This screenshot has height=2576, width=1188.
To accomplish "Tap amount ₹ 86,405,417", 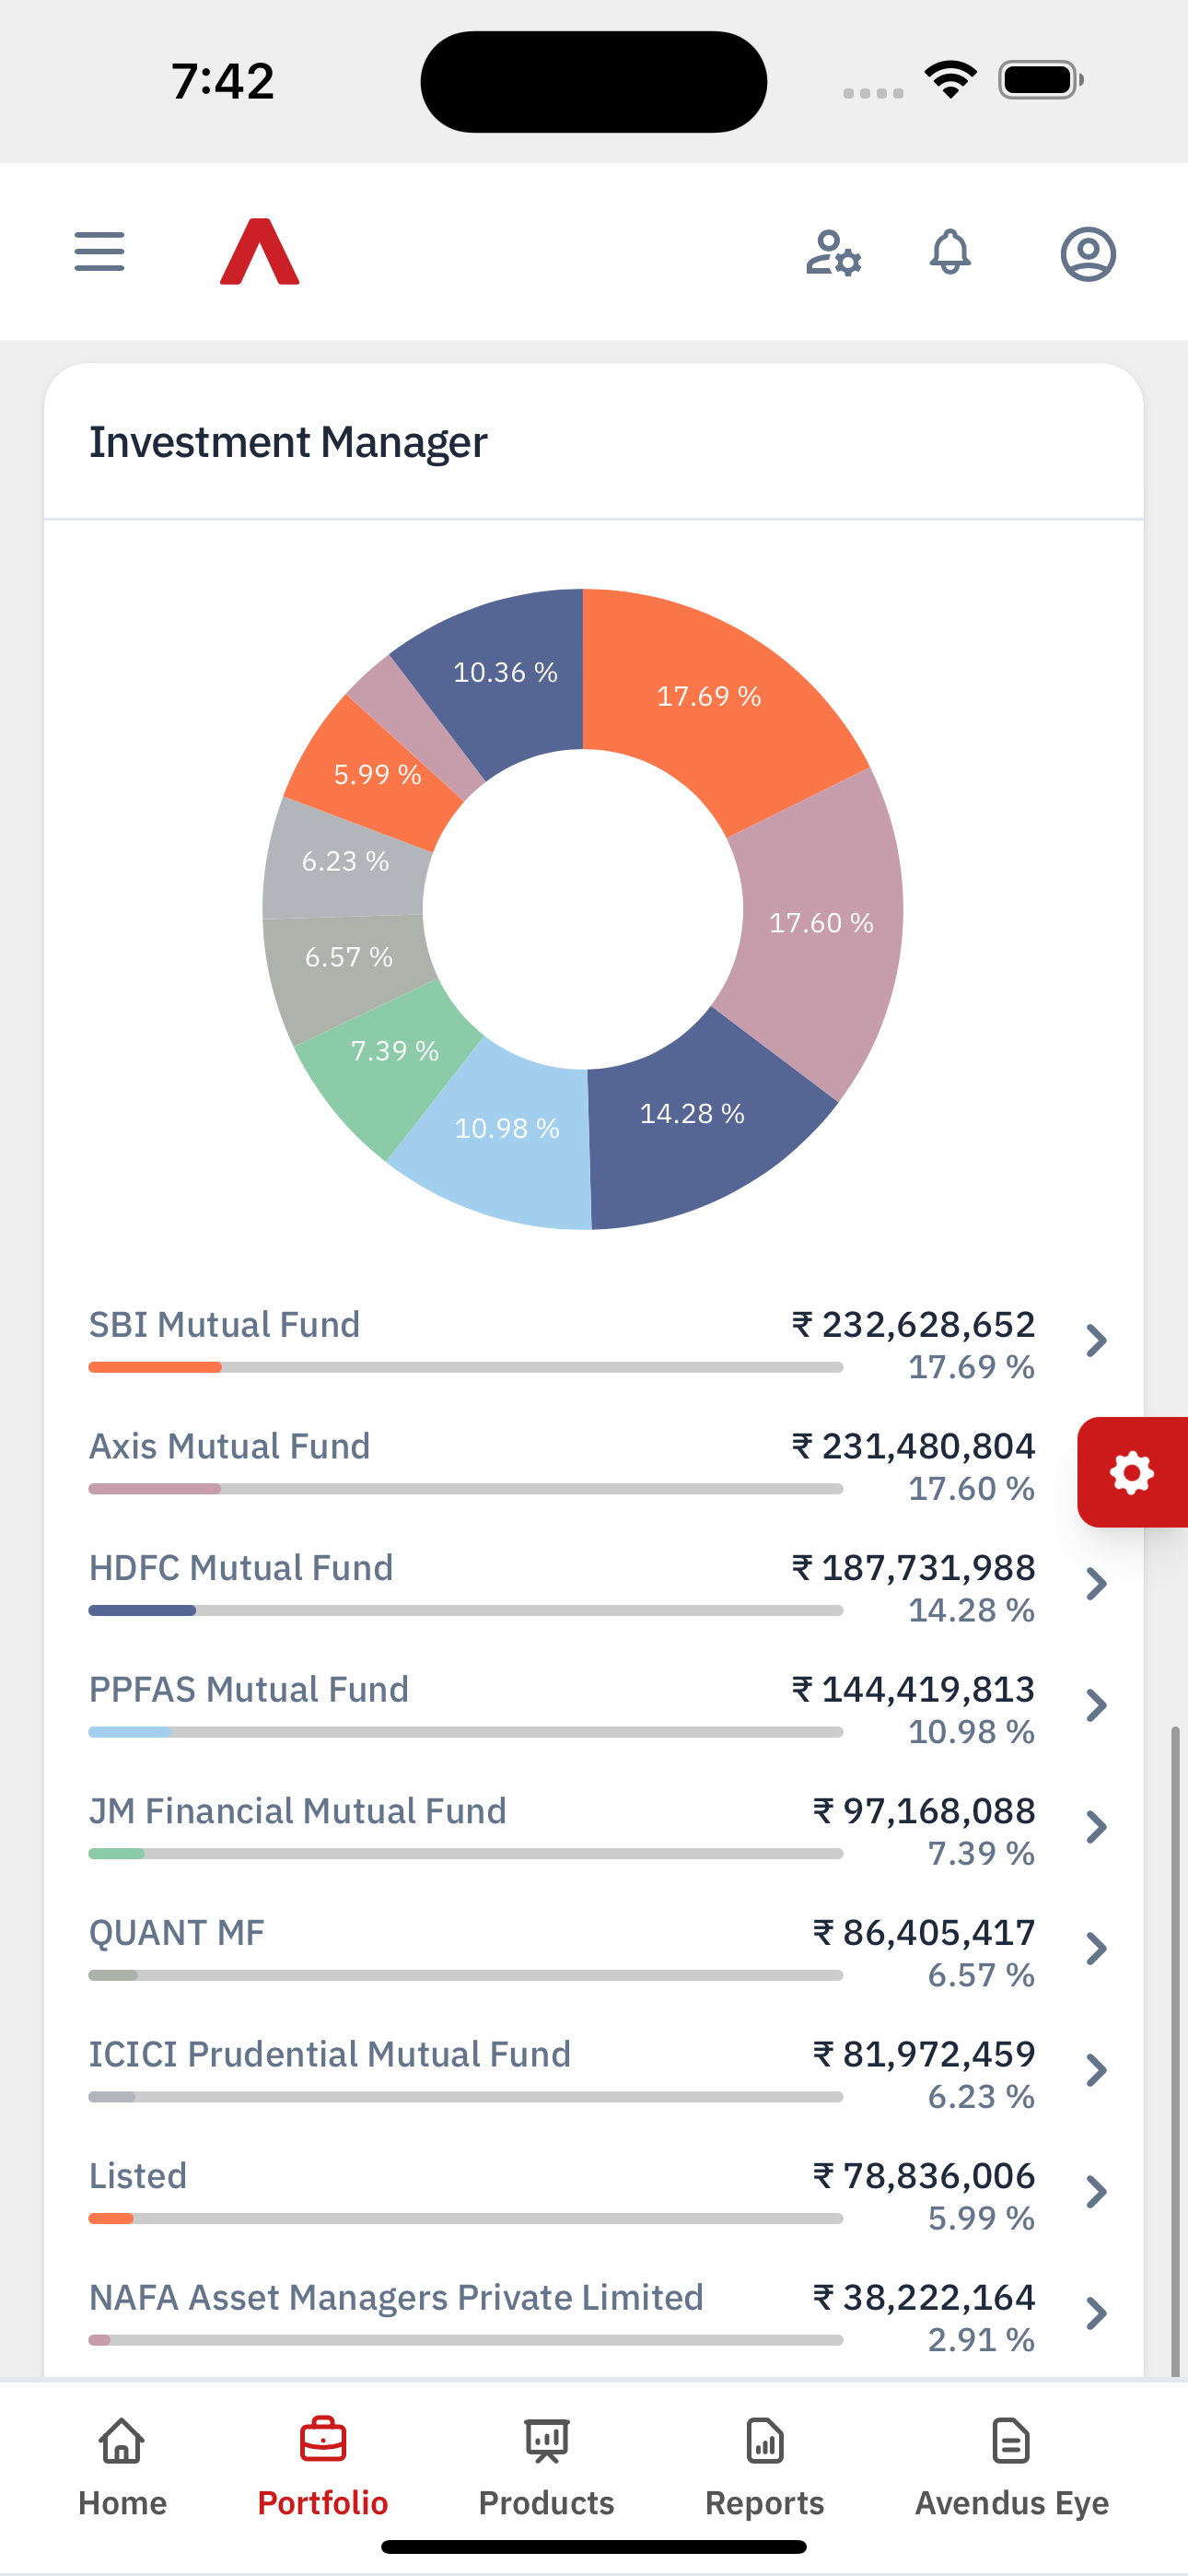I will click(x=924, y=1932).
